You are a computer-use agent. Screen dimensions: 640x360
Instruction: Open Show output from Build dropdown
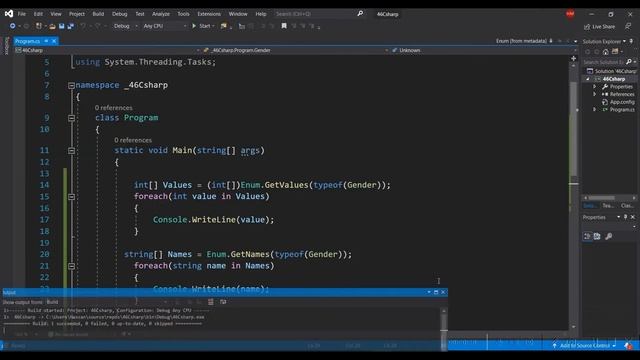(106, 302)
